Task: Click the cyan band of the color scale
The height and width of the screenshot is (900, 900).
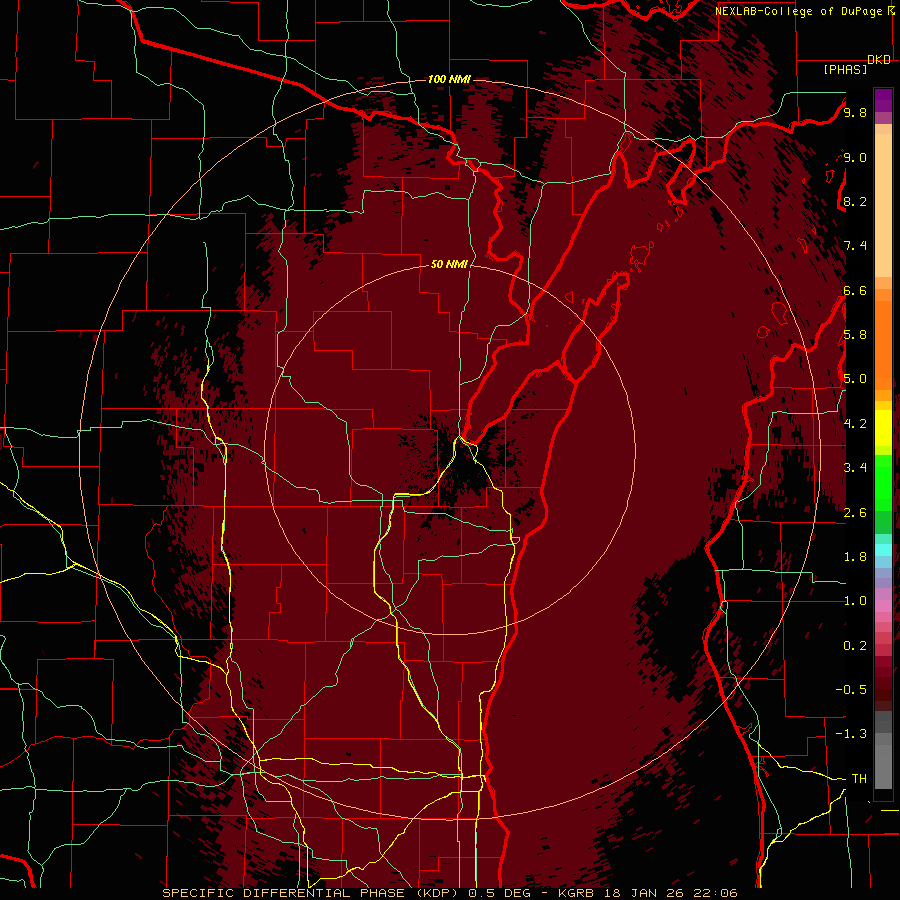Action: [883, 550]
